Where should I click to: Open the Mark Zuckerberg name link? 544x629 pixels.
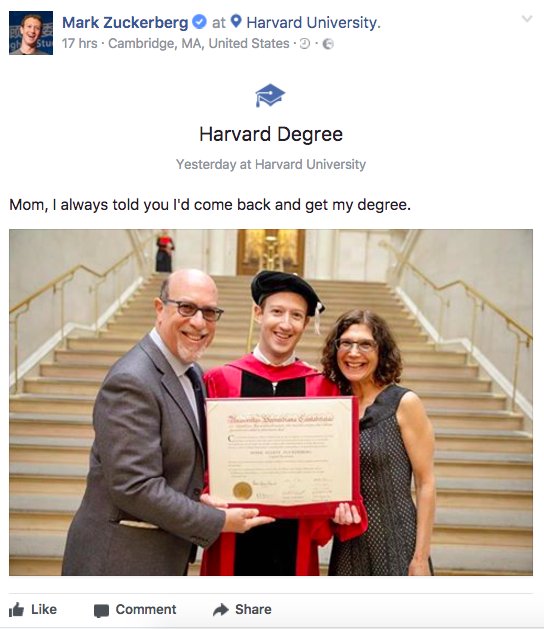pos(125,22)
